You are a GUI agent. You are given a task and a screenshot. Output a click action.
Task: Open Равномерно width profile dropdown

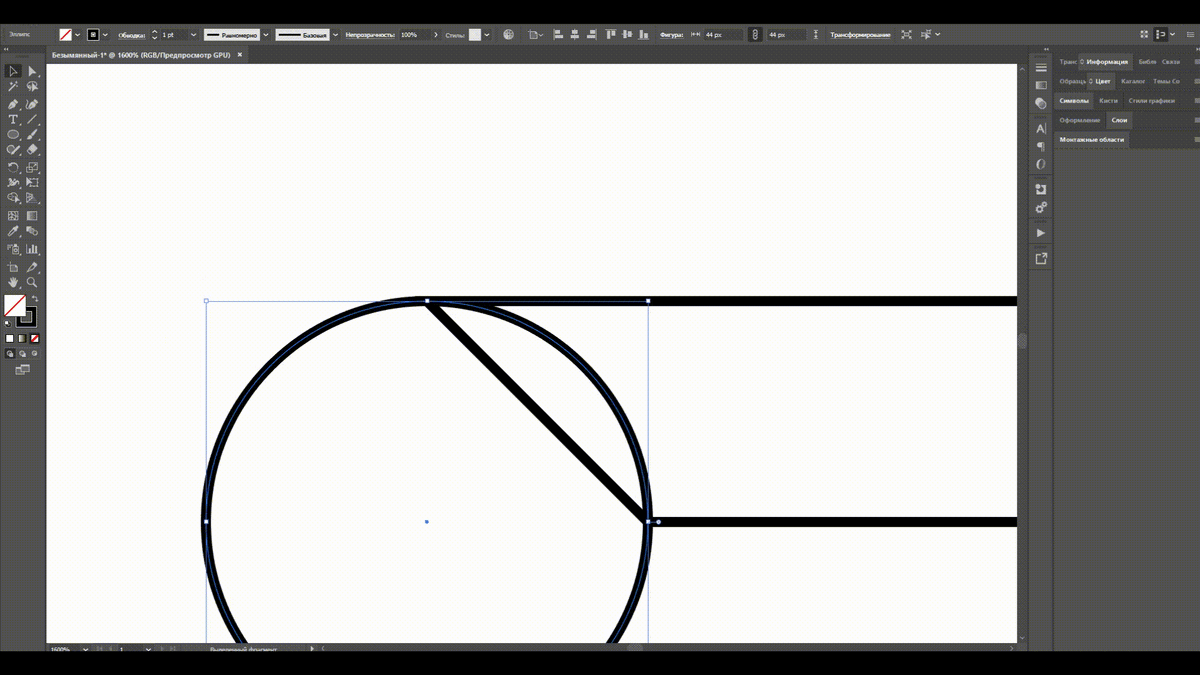[266, 35]
